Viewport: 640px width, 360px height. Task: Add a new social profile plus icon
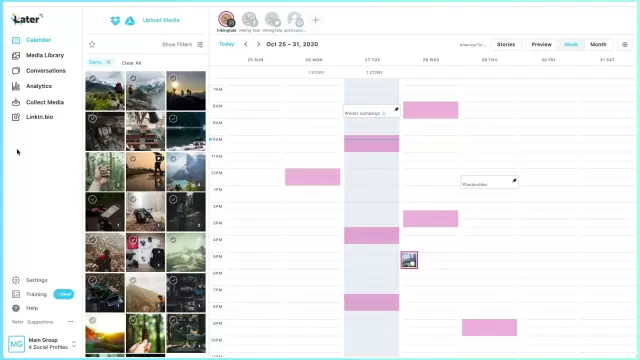(316, 20)
